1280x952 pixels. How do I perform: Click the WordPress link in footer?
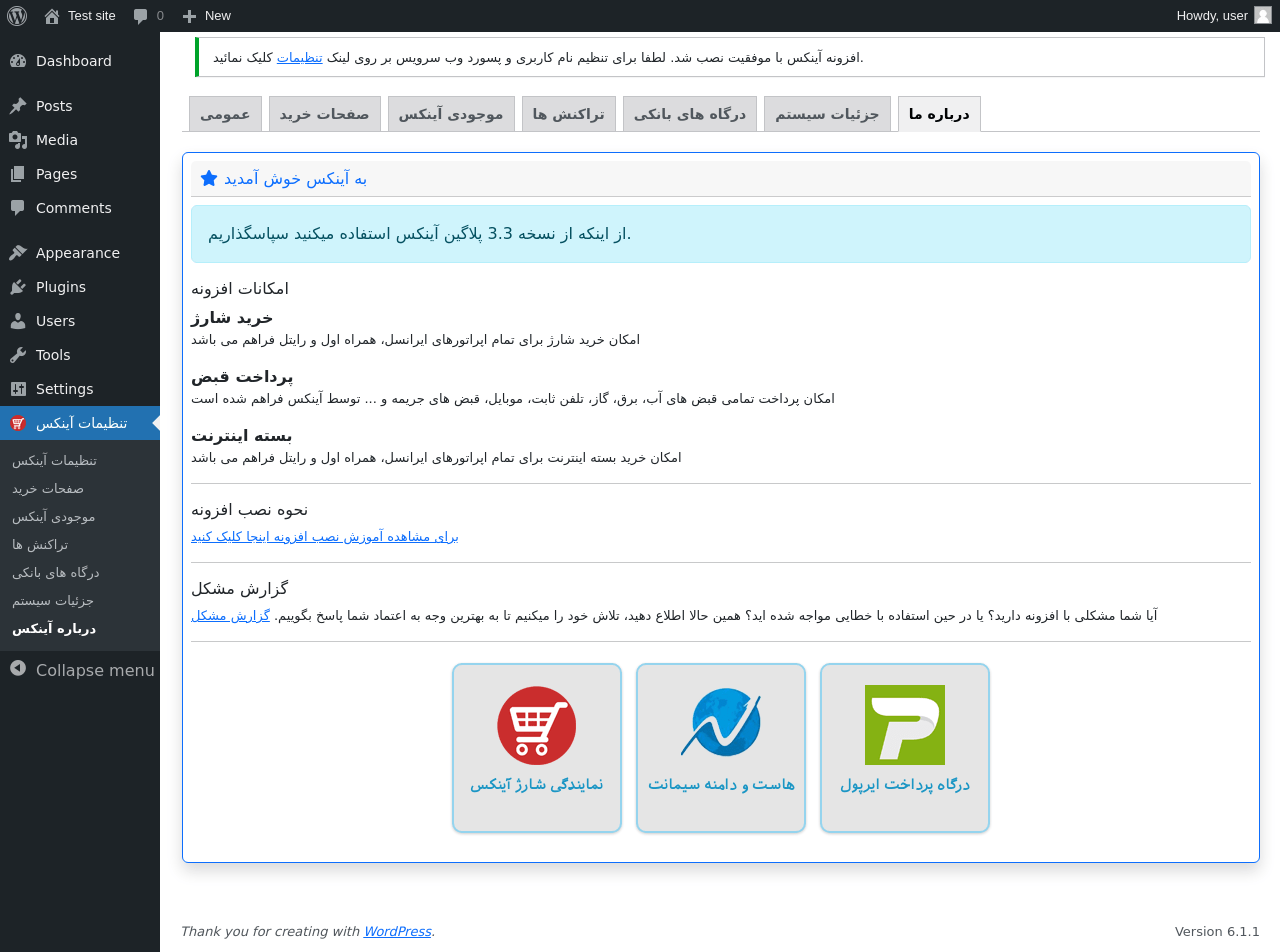pyautogui.click(x=397, y=931)
